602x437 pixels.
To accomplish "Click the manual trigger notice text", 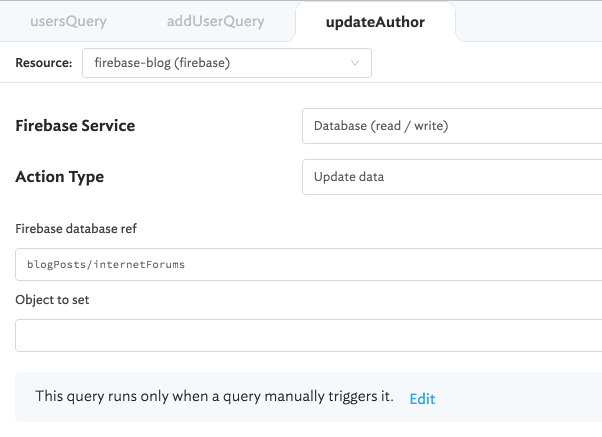I will click(214, 397).
